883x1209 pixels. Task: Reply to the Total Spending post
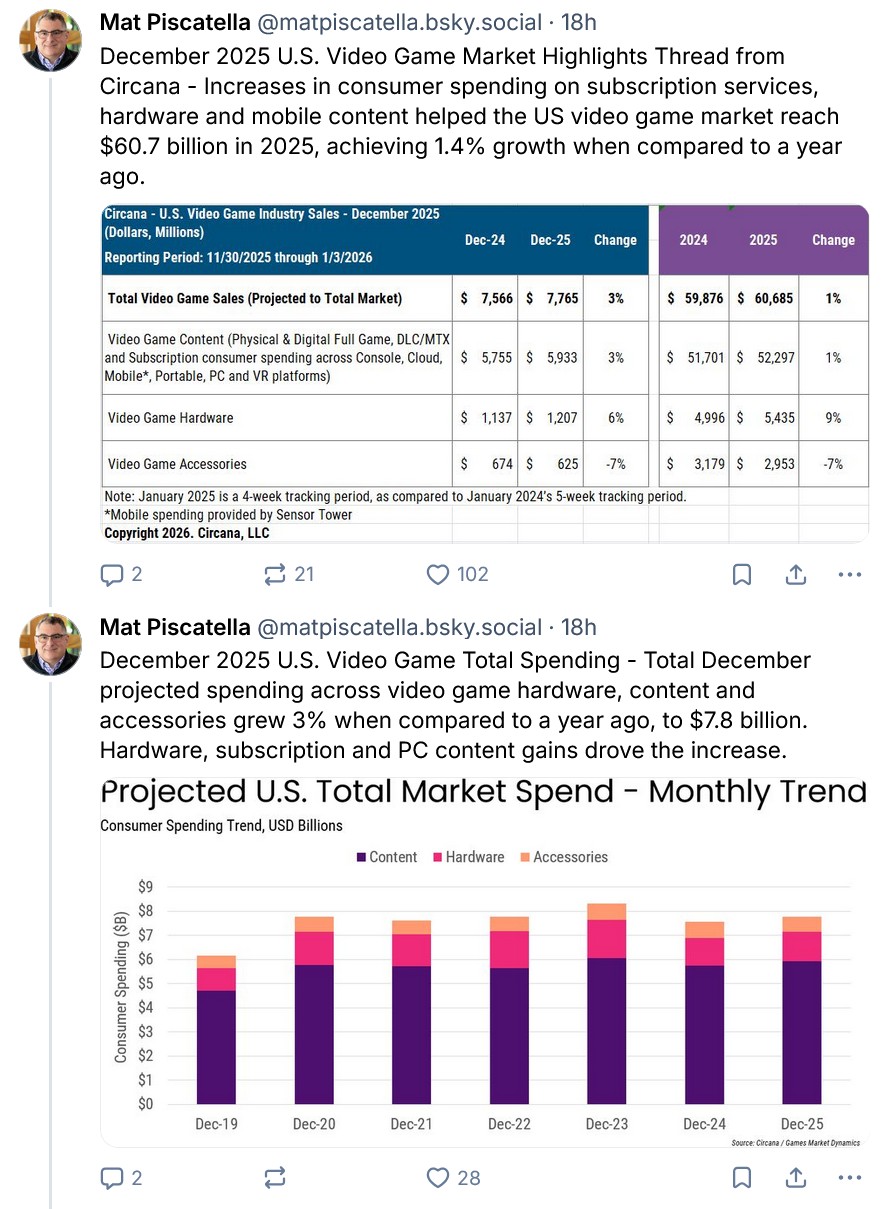pyautogui.click(x=112, y=1178)
